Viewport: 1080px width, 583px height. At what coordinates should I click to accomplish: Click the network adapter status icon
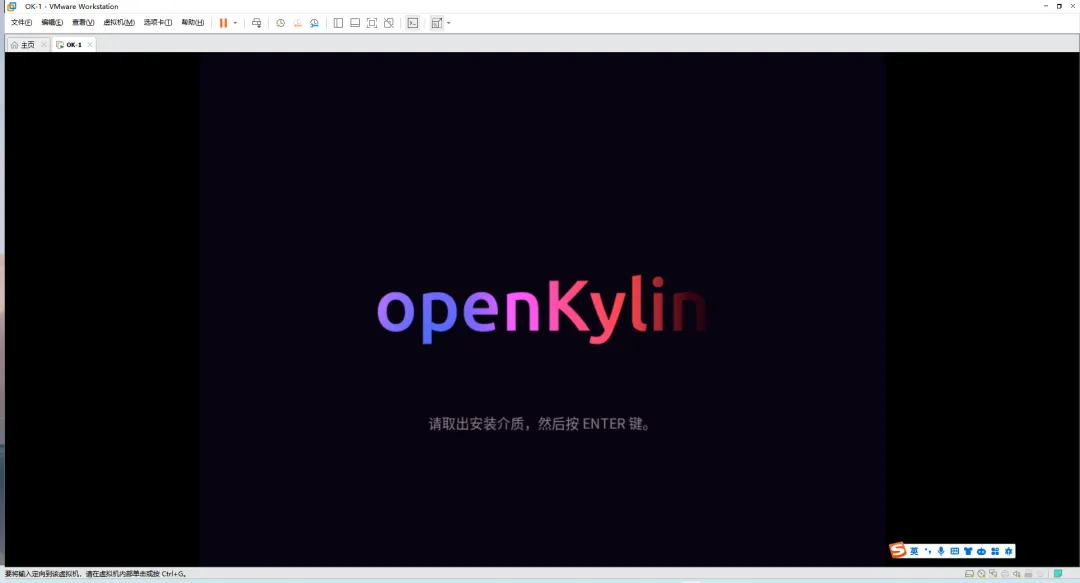tap(993, 574)
